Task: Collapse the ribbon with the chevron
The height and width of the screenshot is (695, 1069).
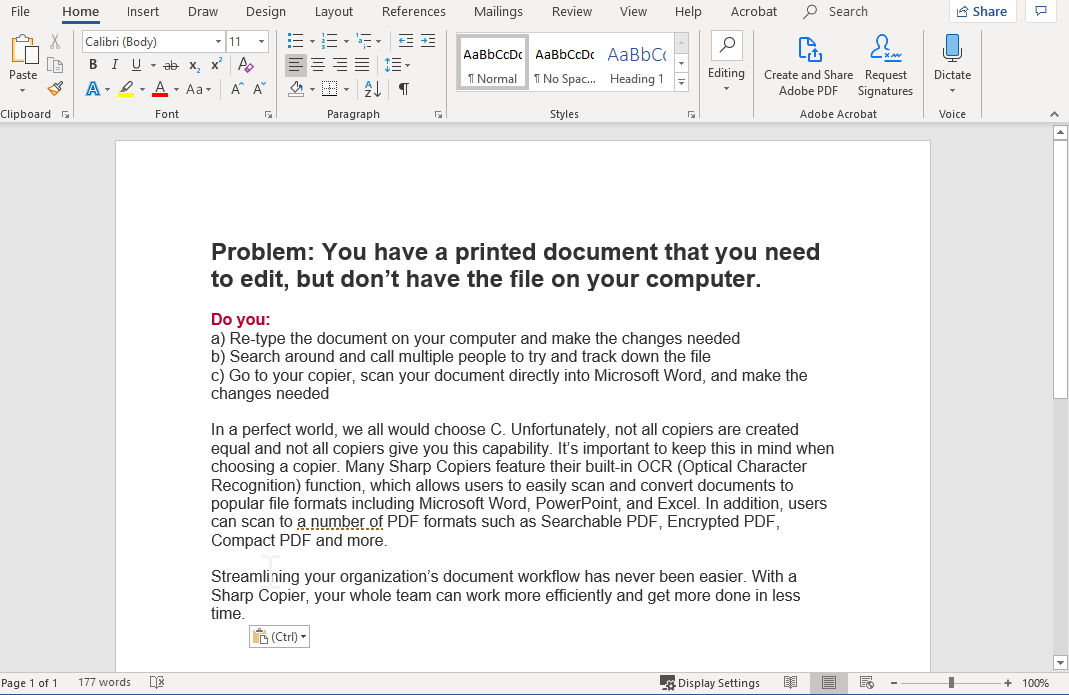Action: tap(1054, 114)
